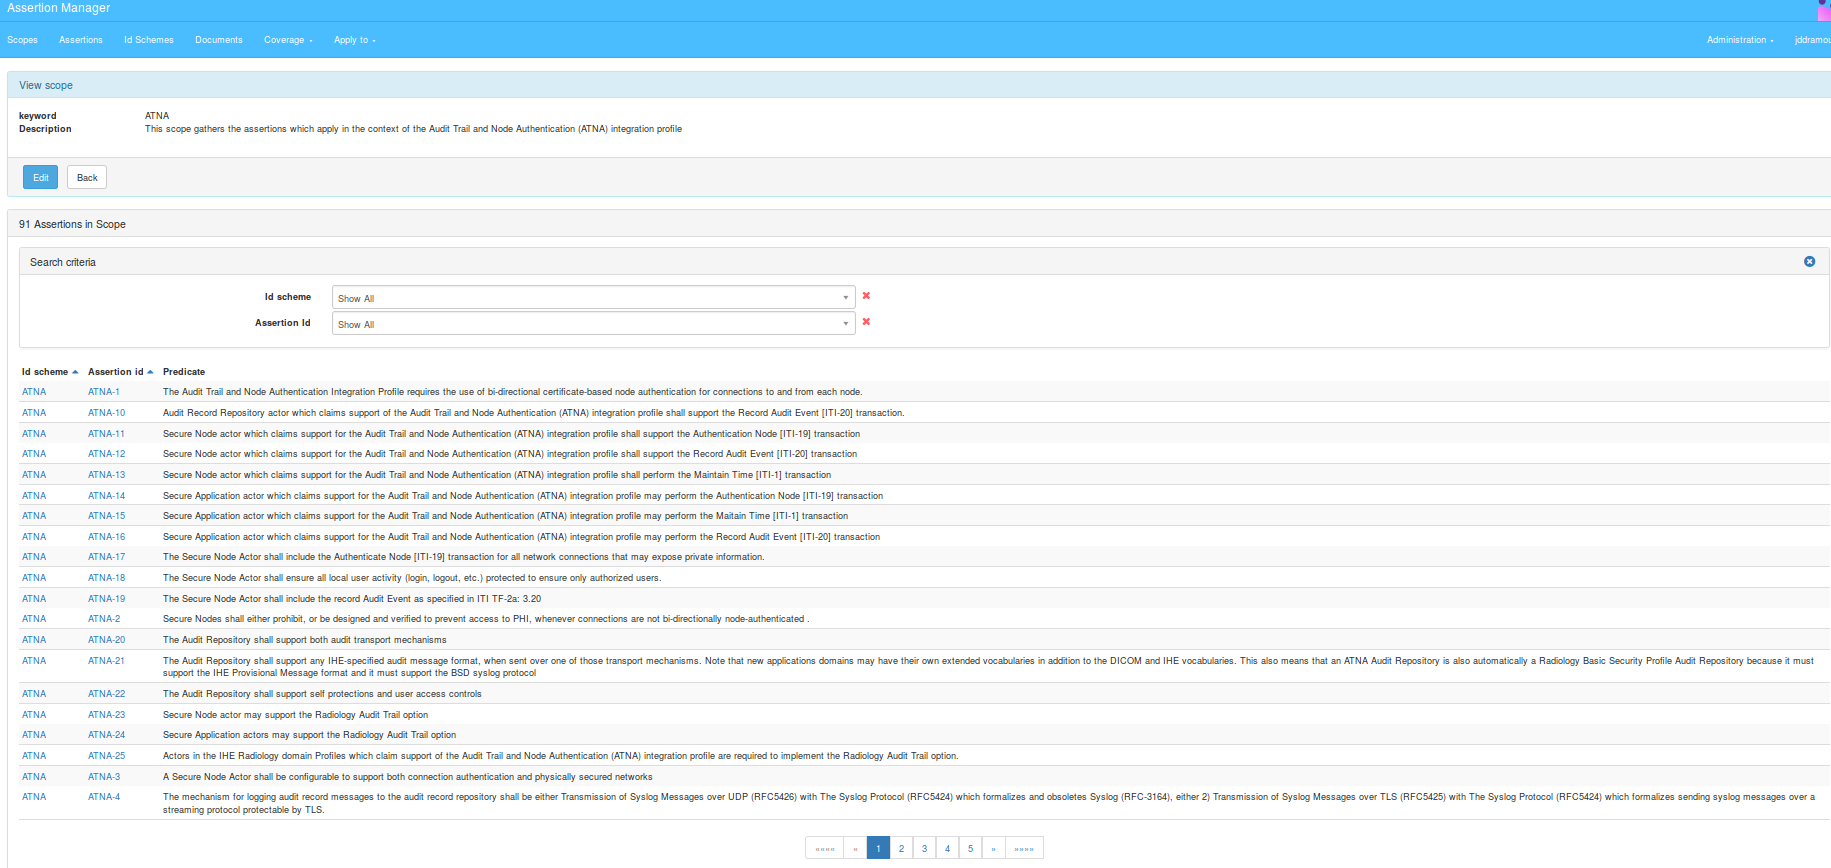This screenshot has width=1831, height=868.
Task: Go to the next page arrow
Action: pos(993,849)
